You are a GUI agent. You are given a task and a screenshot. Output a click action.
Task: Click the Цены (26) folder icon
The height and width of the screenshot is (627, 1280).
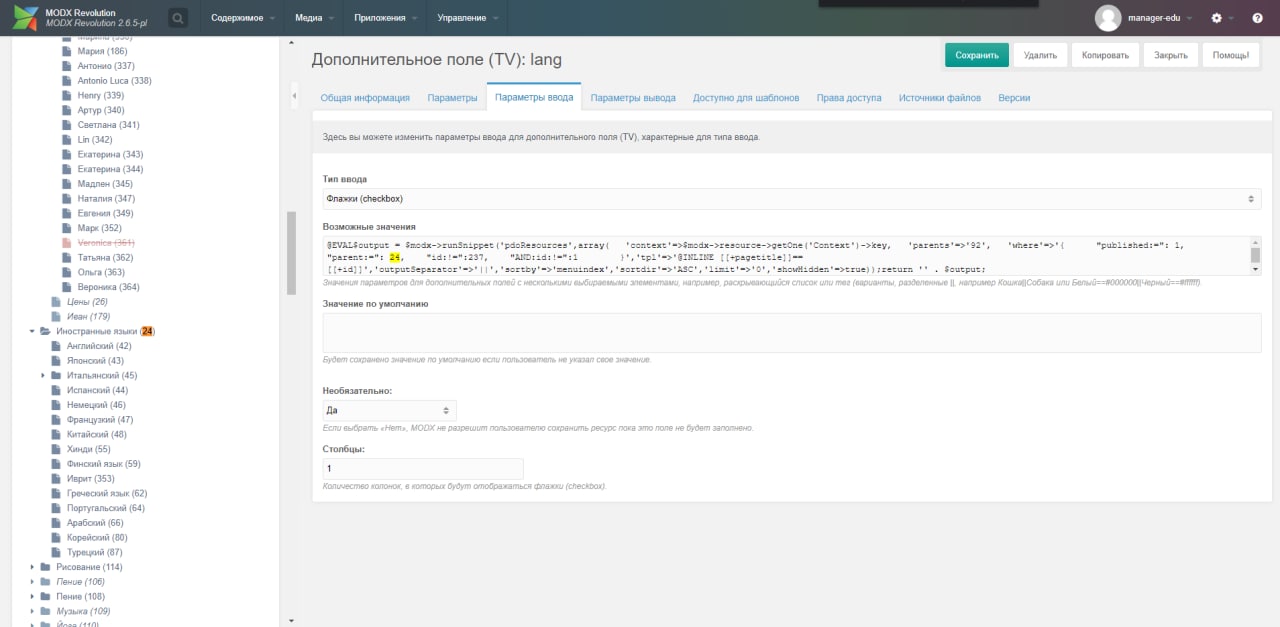[x=57, y=302]
